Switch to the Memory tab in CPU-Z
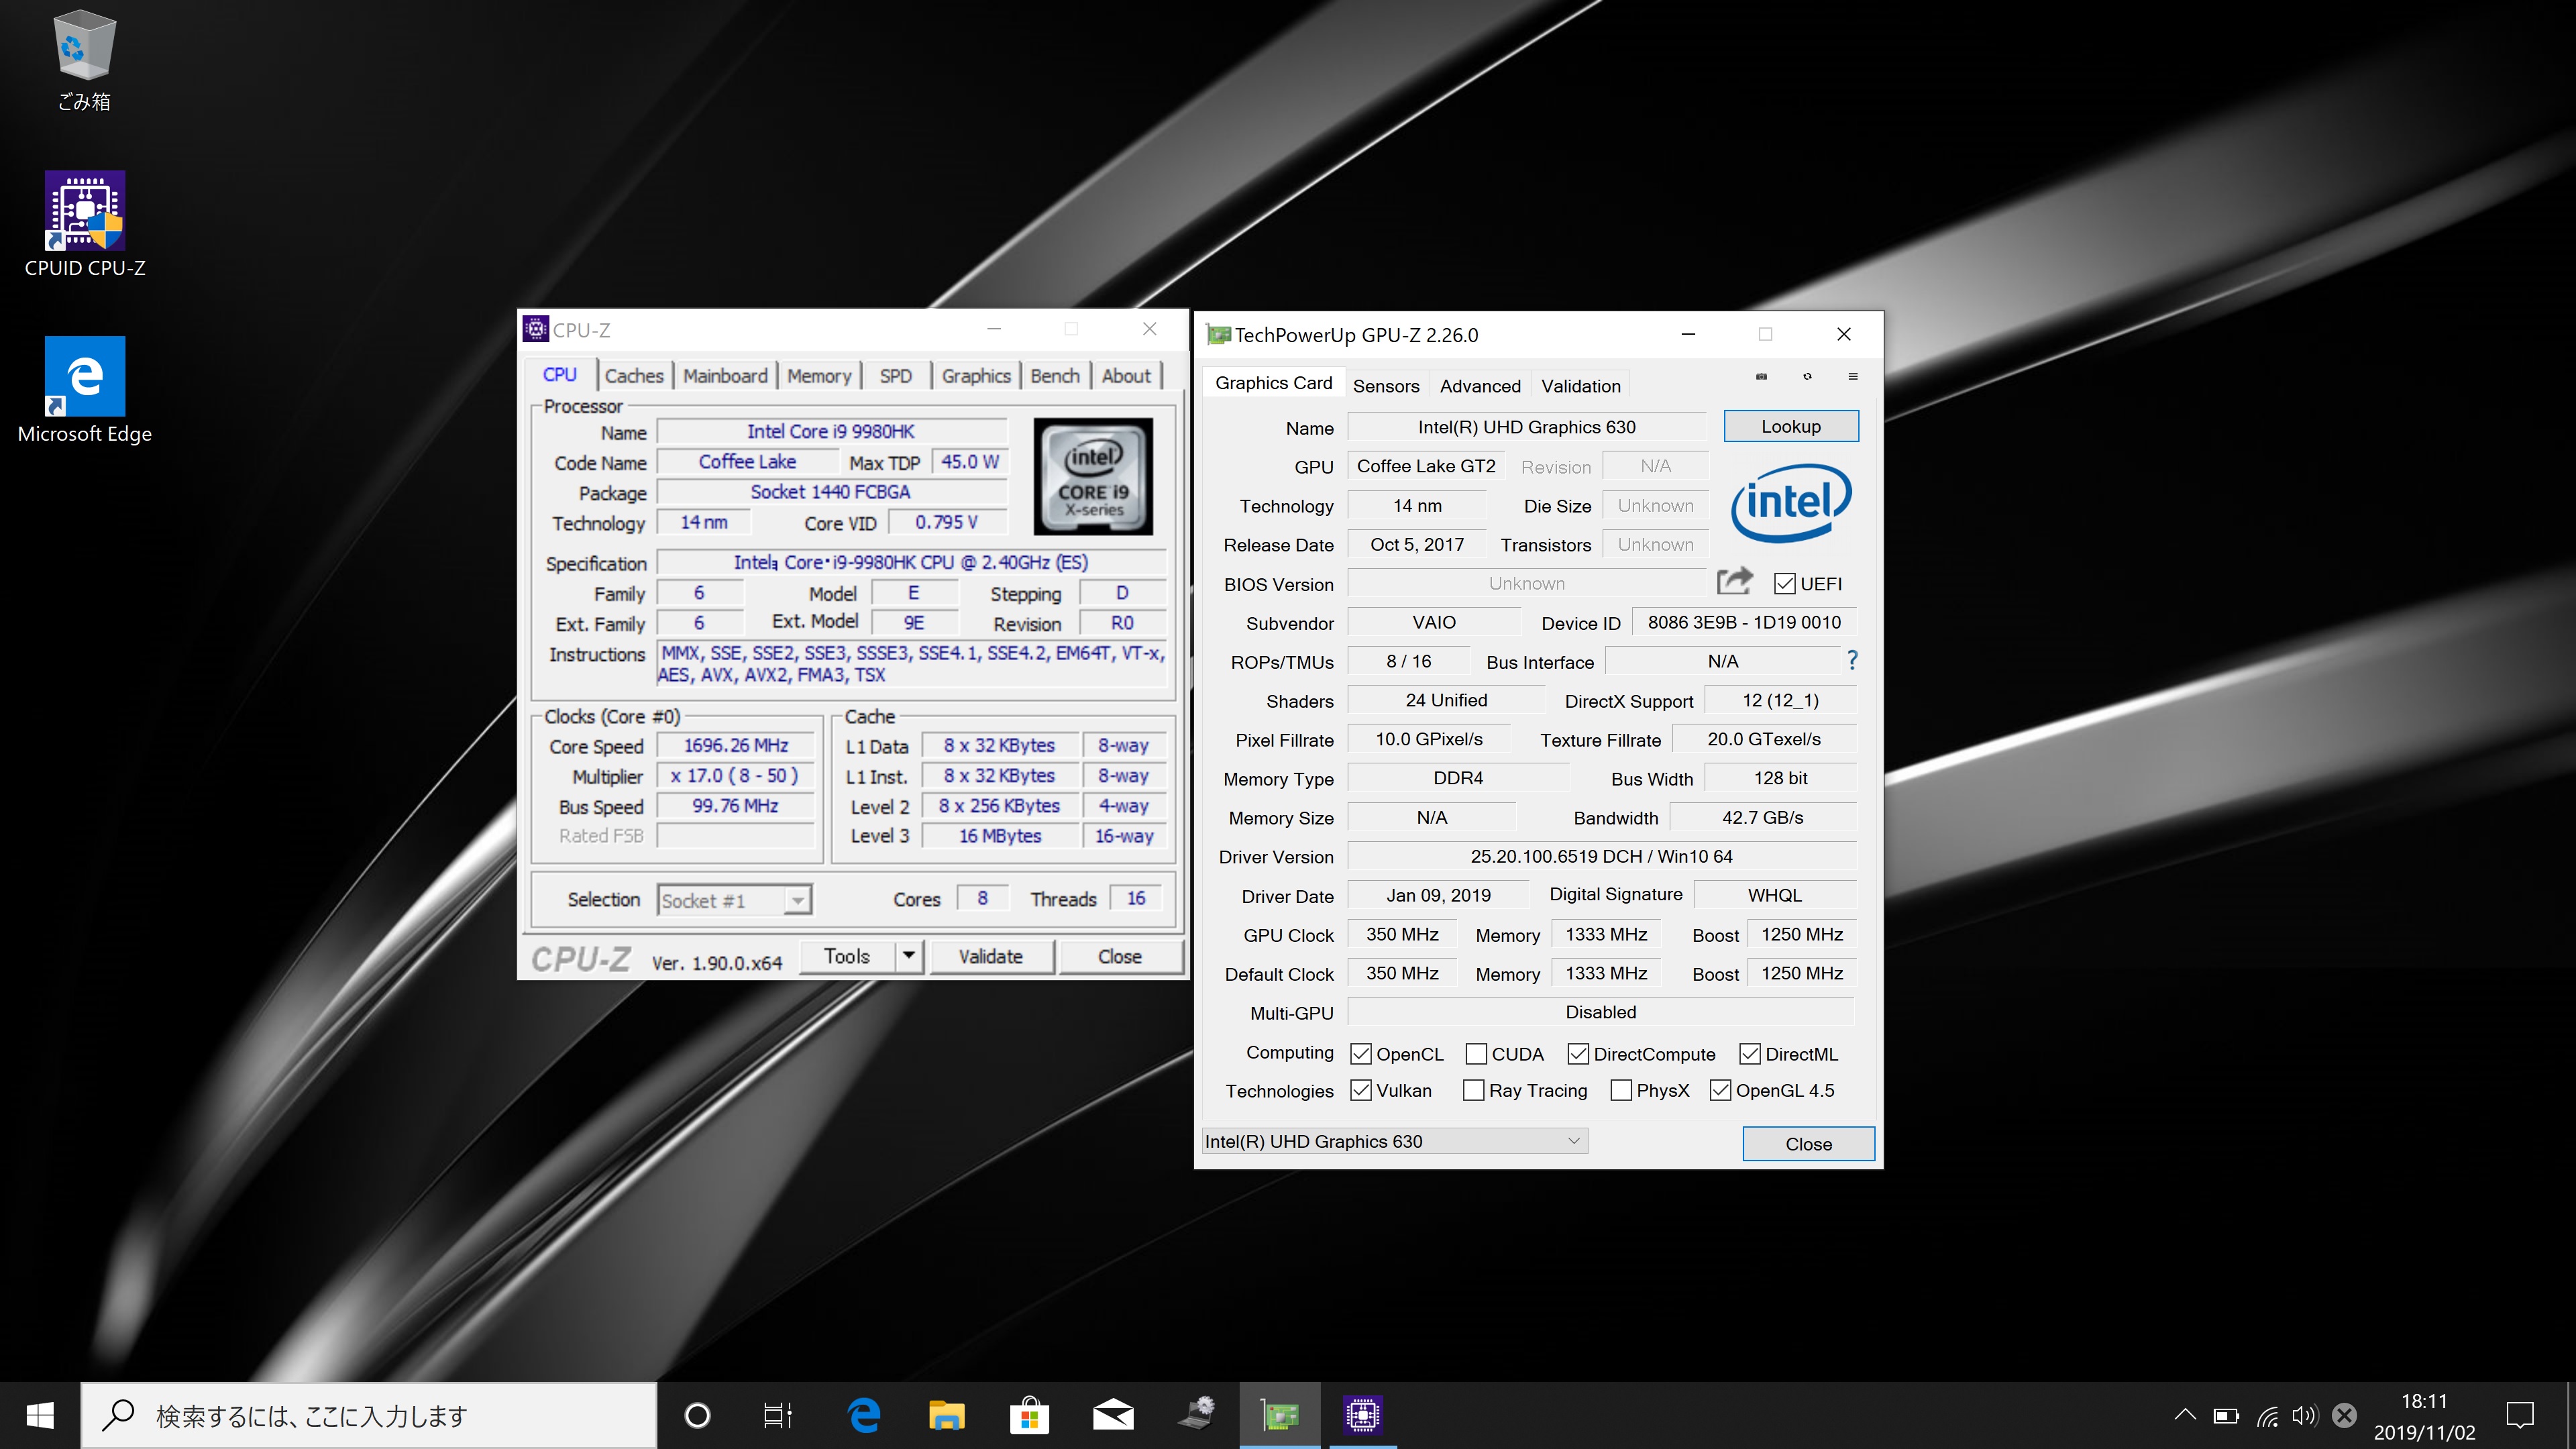 tap(819, 376)
